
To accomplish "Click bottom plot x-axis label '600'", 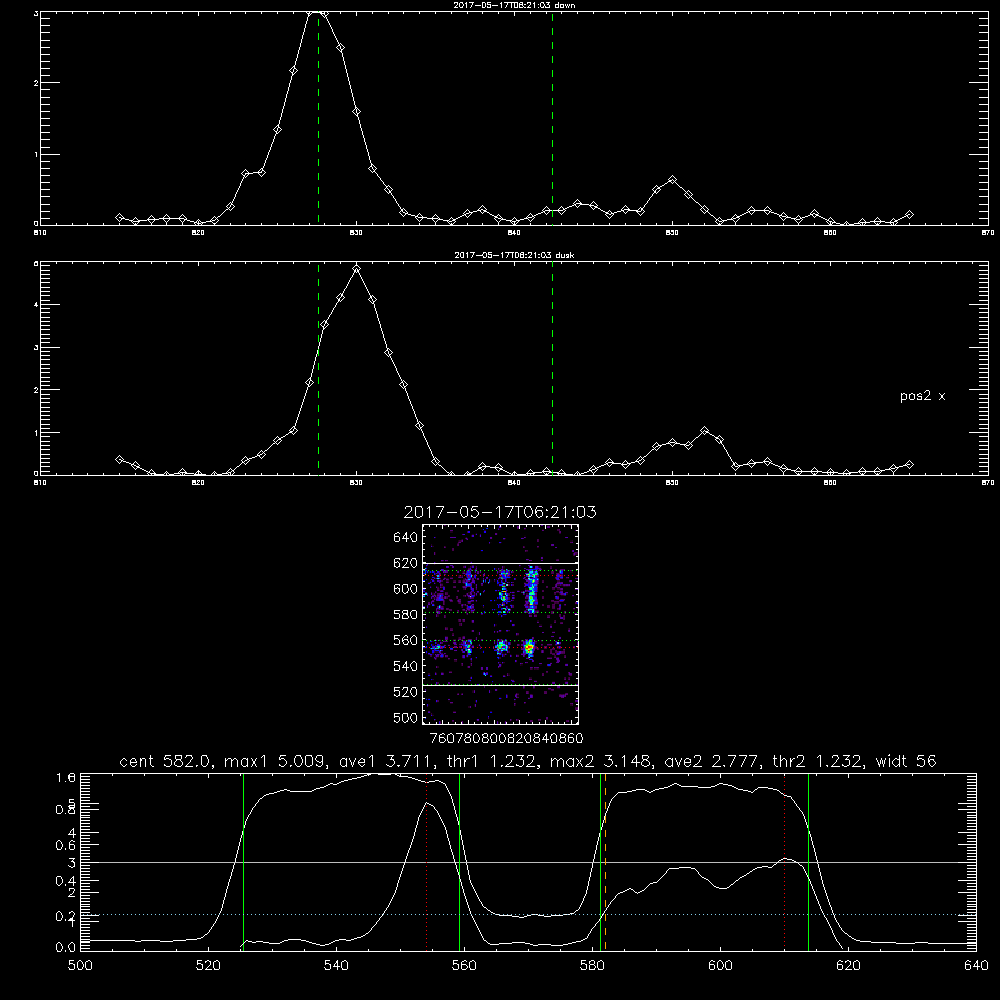I will click(720, 966).
